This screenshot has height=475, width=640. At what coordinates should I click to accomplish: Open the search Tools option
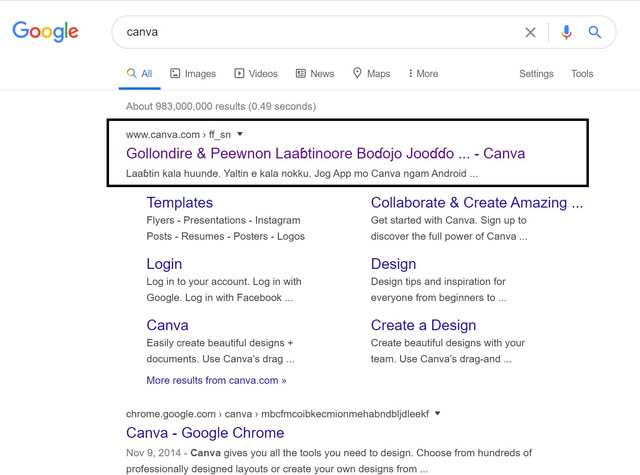(x=582, y=74)
